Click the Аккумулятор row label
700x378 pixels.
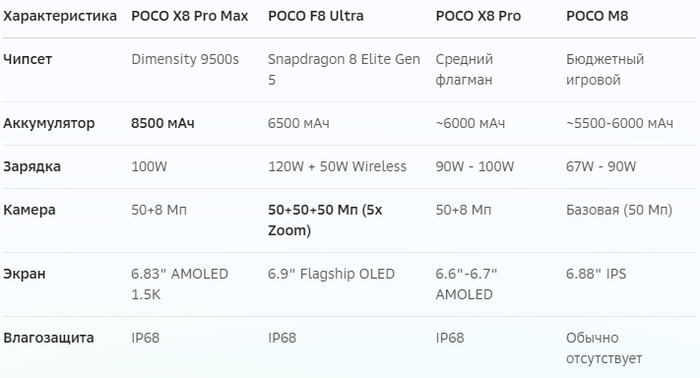pyautogui.click(x=49, y=124)
